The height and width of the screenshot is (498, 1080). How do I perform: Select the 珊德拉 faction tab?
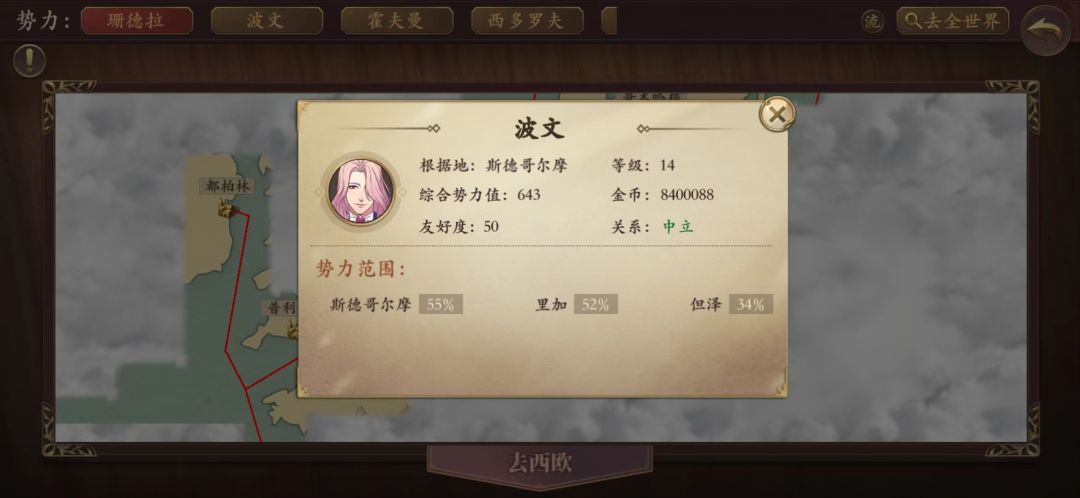[137, 21]
